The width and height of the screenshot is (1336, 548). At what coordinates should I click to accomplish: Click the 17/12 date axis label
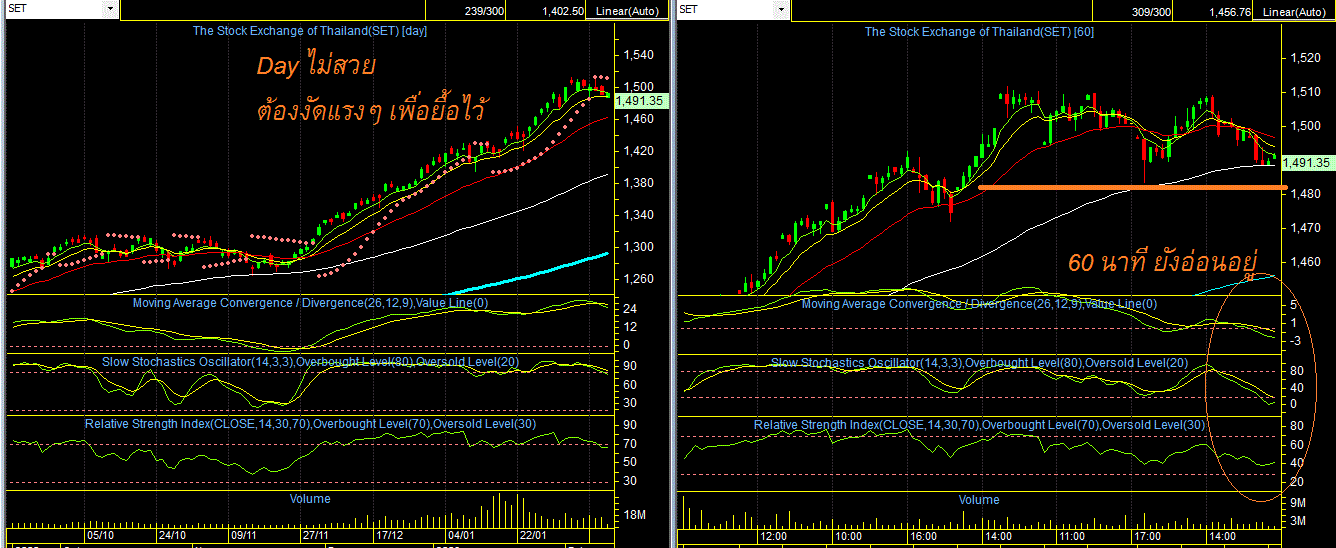pos(388,535)
